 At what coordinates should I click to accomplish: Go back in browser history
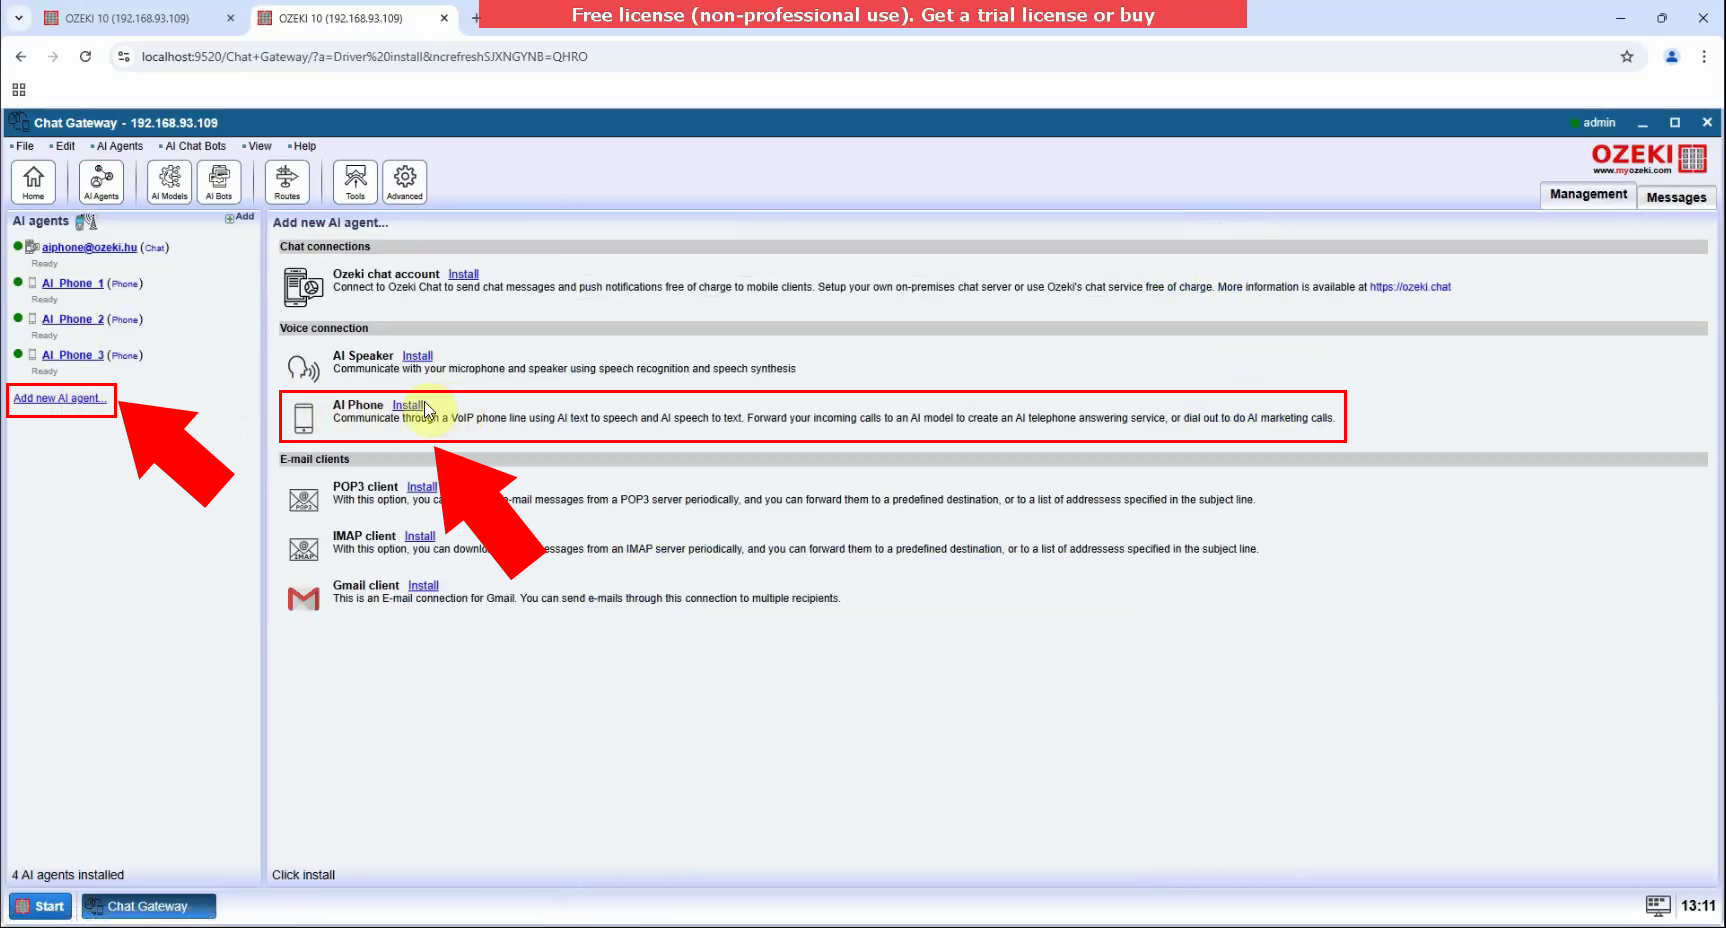(x=21, y=57)
